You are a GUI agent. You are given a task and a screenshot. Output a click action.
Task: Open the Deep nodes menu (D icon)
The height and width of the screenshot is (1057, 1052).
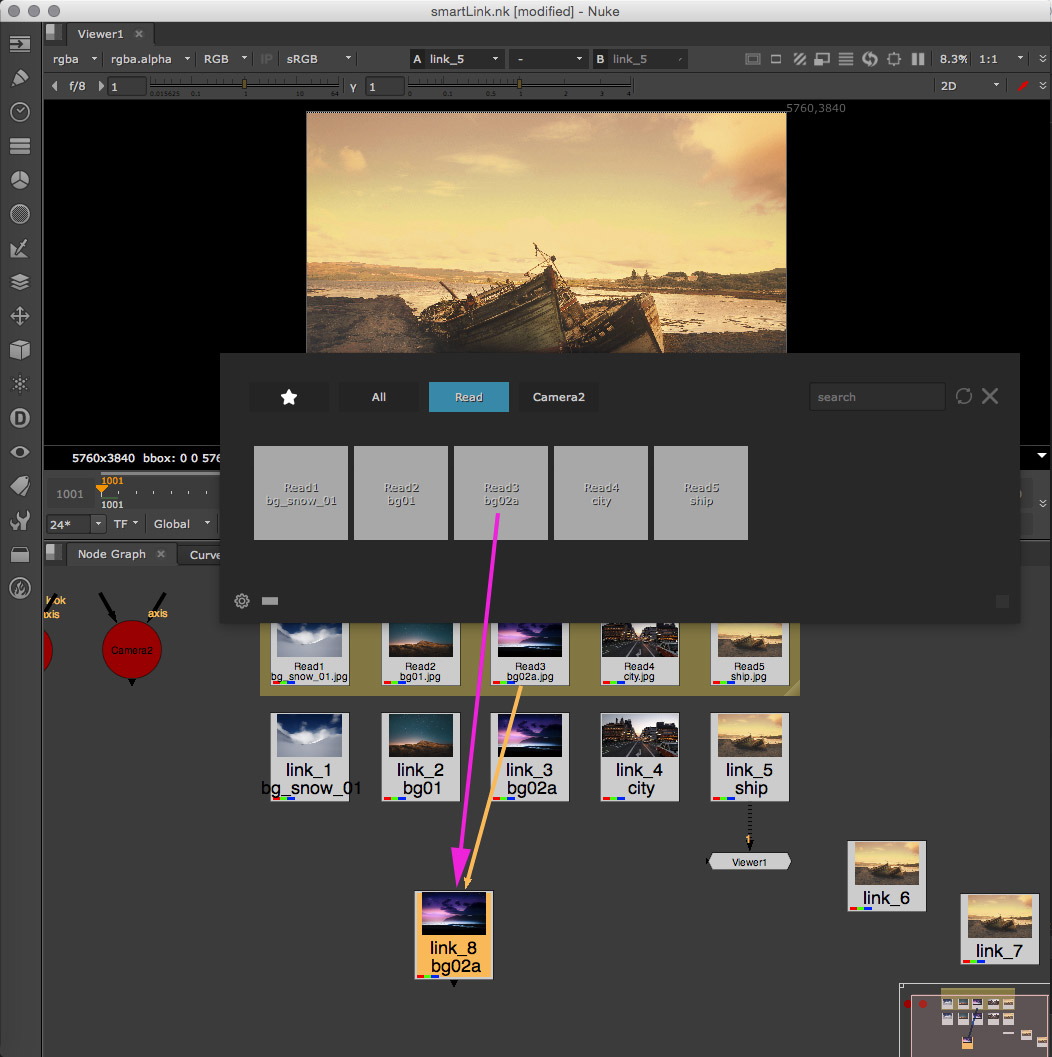(19, 418)
